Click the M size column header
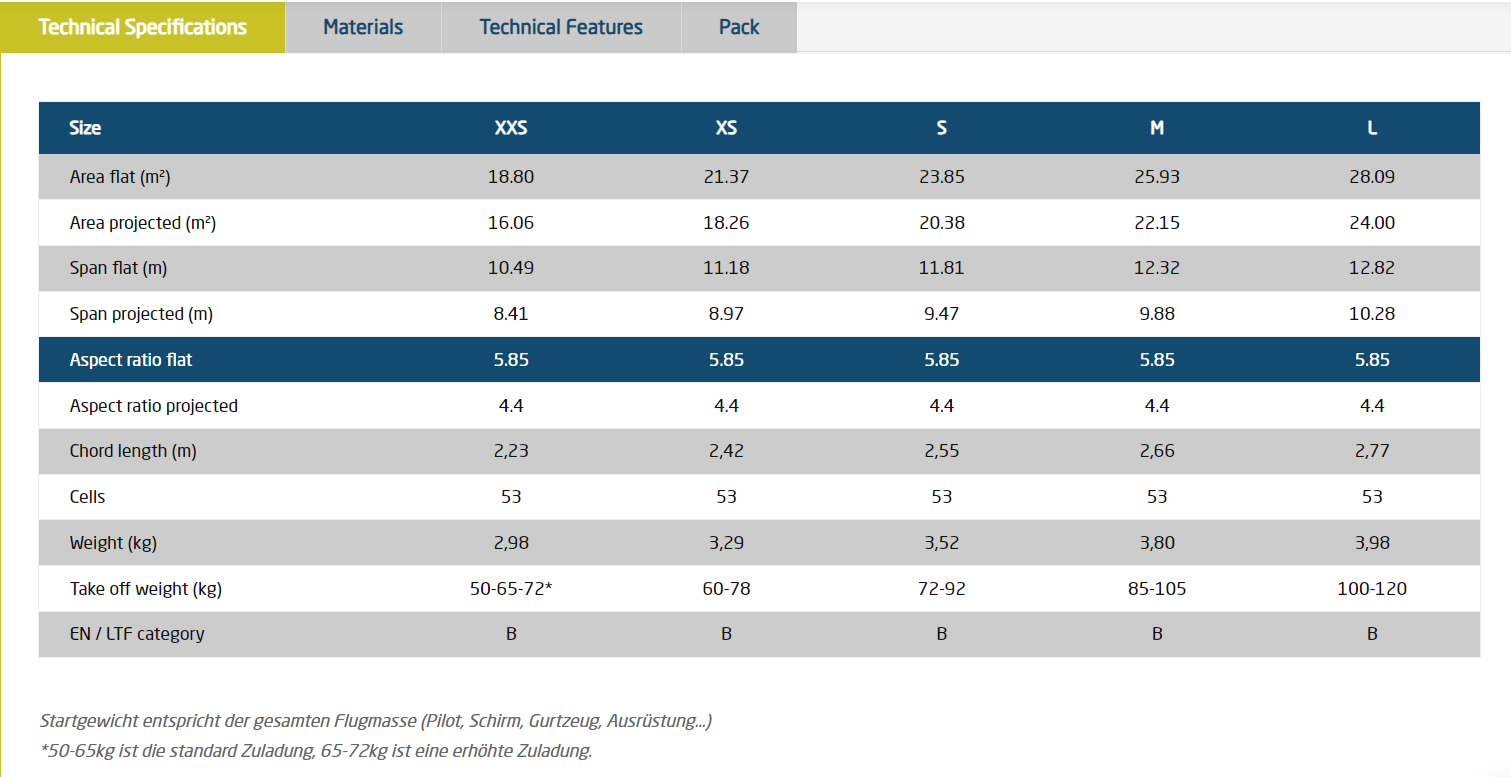This screenshot has width=1511, height=777. click(x=1157, y=128)
